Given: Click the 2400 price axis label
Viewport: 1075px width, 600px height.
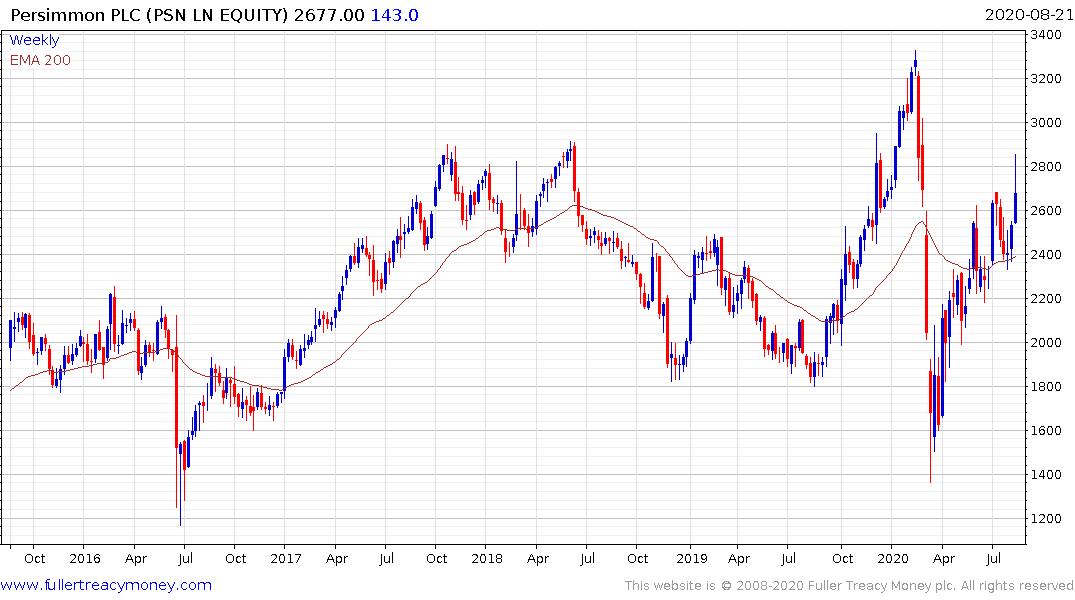Looking at the screenshot, I should pos(1046,254).
